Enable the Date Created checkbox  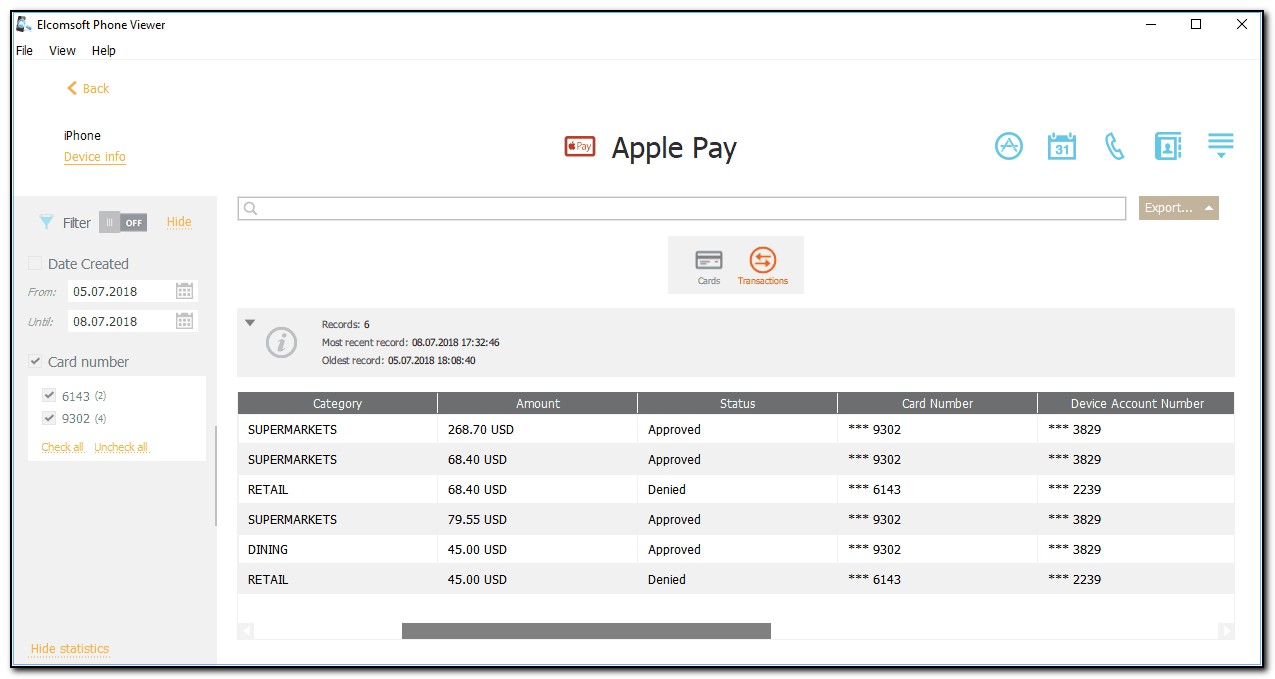[x=36, y=264]
